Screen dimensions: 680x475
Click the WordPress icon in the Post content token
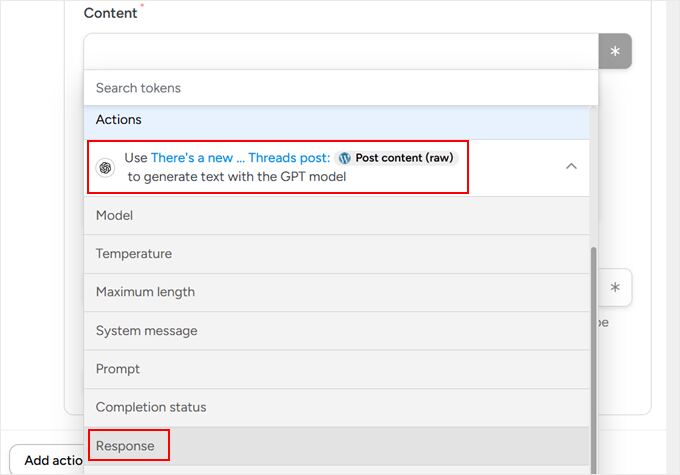[345, 158]
